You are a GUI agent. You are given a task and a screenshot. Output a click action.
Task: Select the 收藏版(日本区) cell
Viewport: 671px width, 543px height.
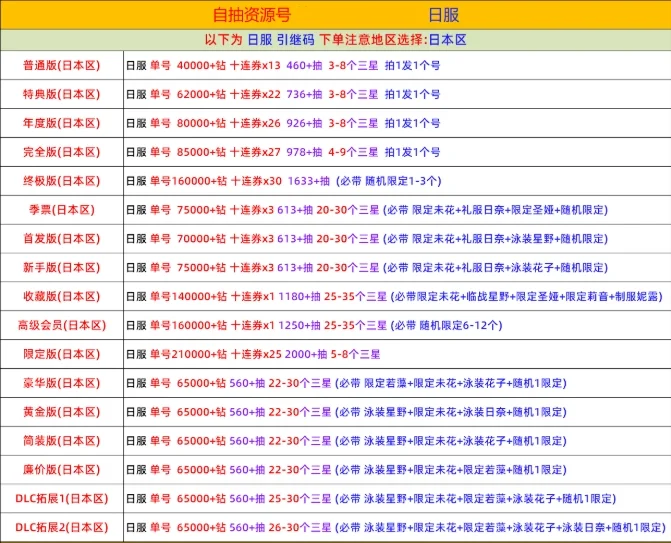pos(62,297)
